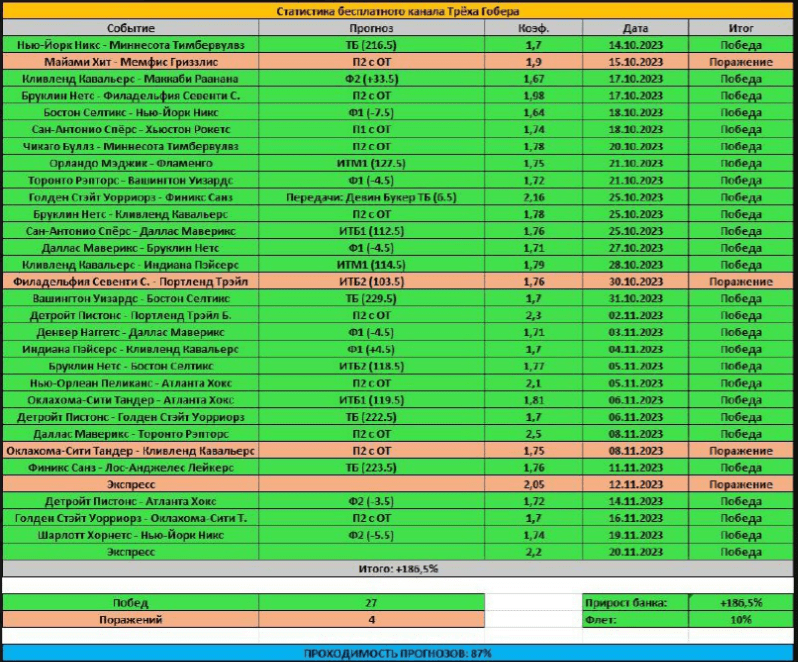Select the date cell 14.10.2023

tap(635, 46)
